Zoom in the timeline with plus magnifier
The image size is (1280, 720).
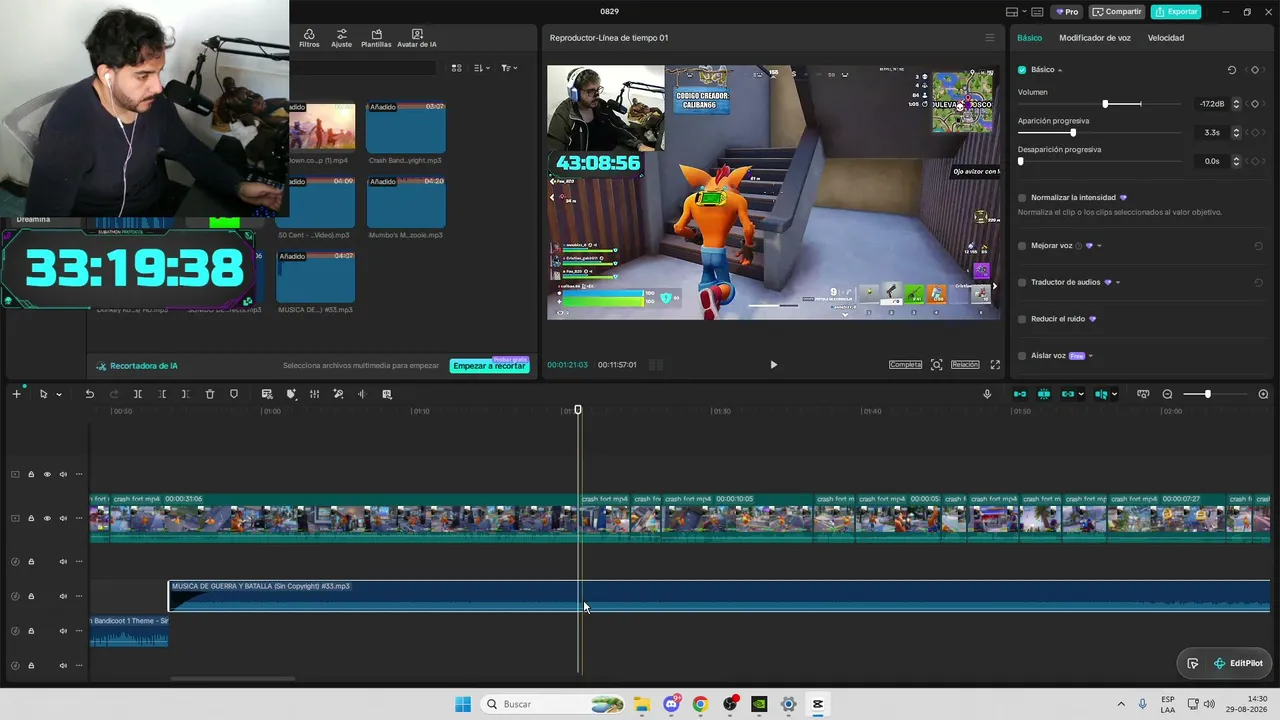[1263, 394]
